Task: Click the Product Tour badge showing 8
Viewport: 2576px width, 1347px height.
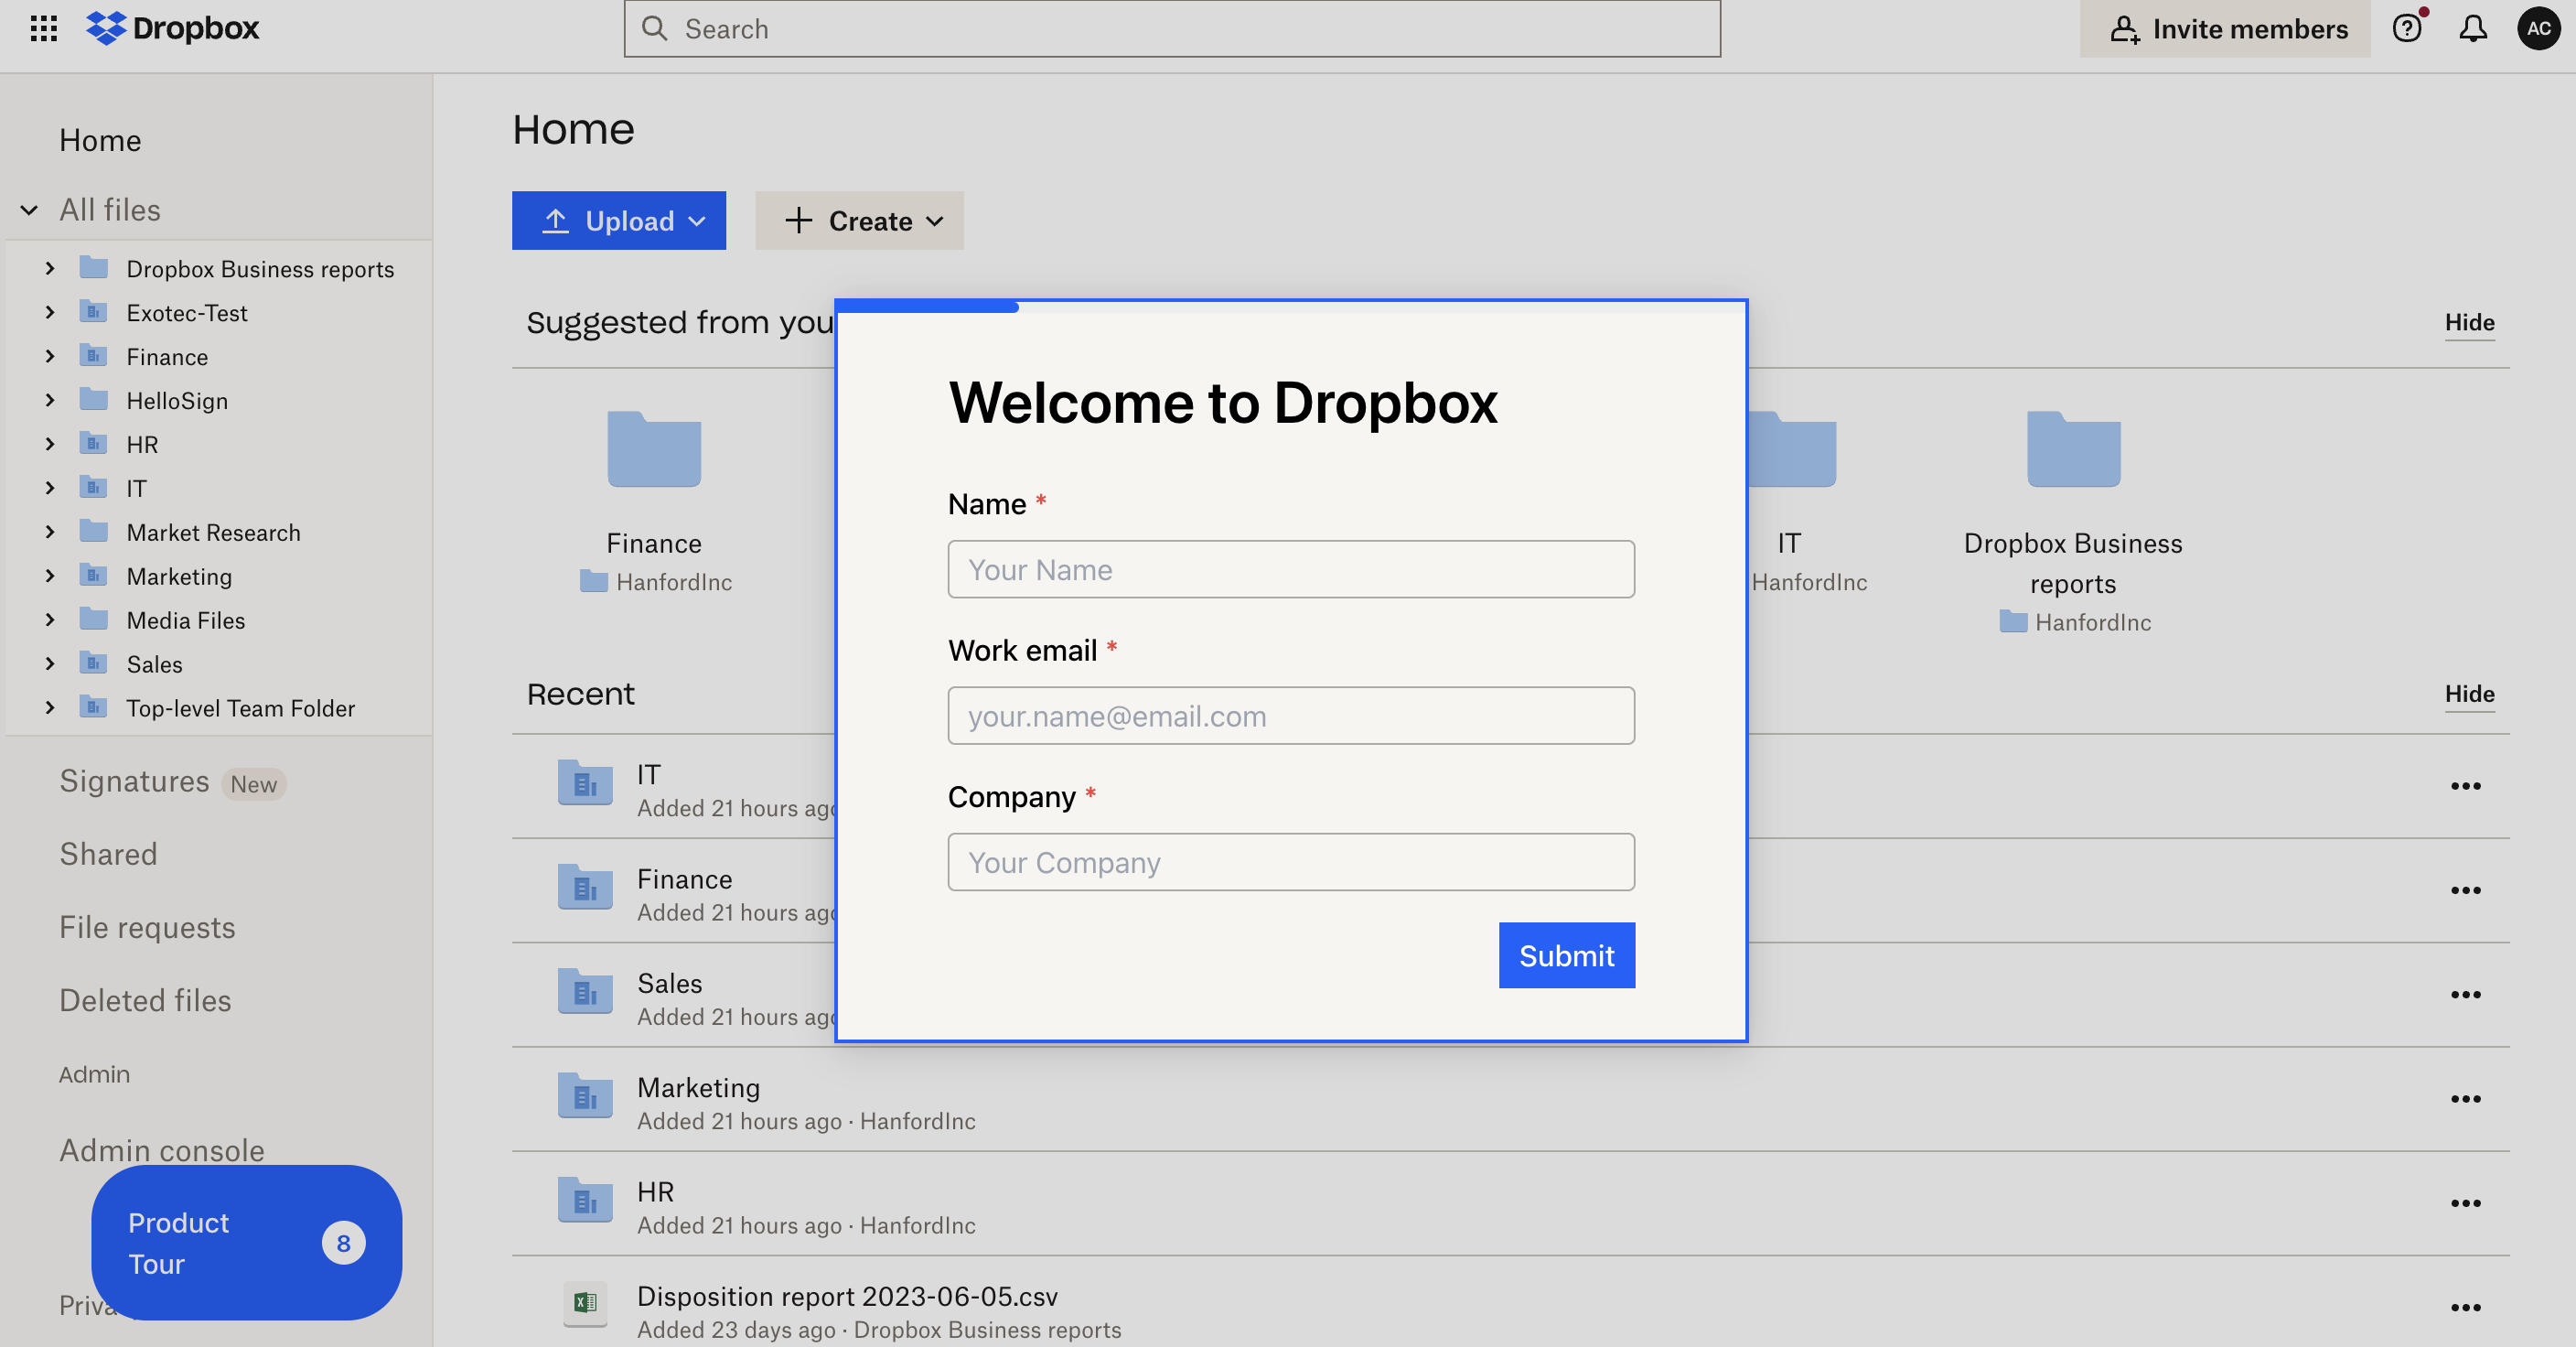Action: click(343, 1243)
